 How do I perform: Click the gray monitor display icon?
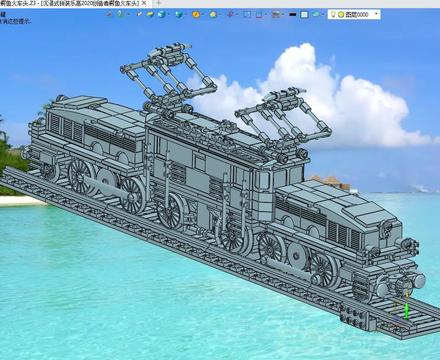click(x=276, y=14)
